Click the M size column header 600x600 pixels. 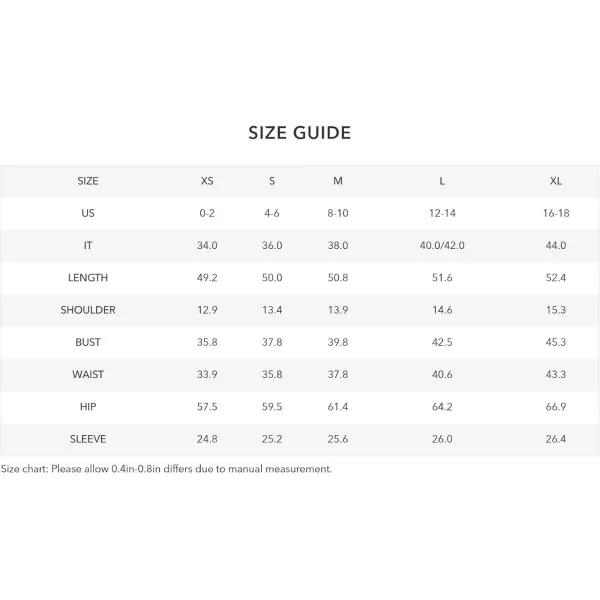point(338,181)
